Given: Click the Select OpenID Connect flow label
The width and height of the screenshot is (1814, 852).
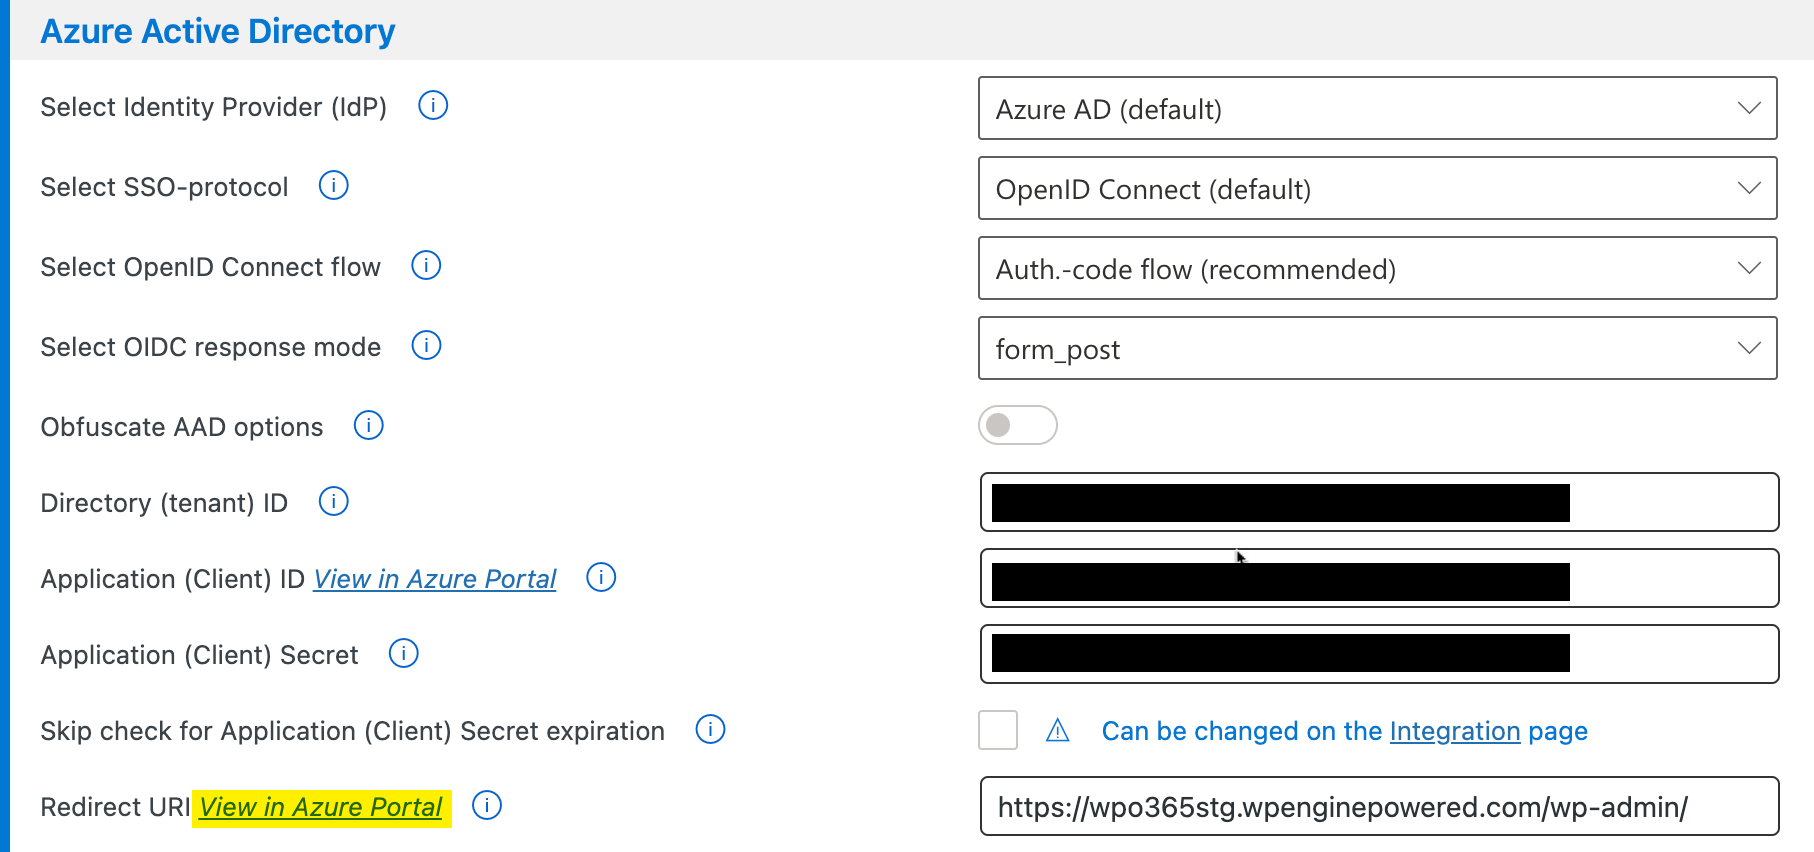Looking at the screenshot, I should [211, 267].
